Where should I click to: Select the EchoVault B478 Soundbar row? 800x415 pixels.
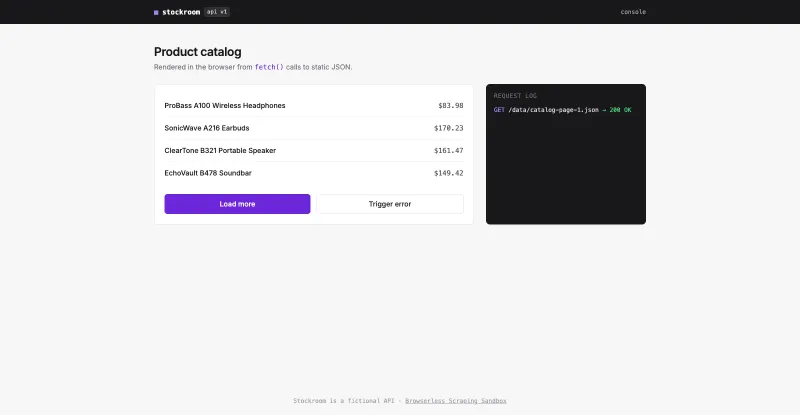coord(314,173)
